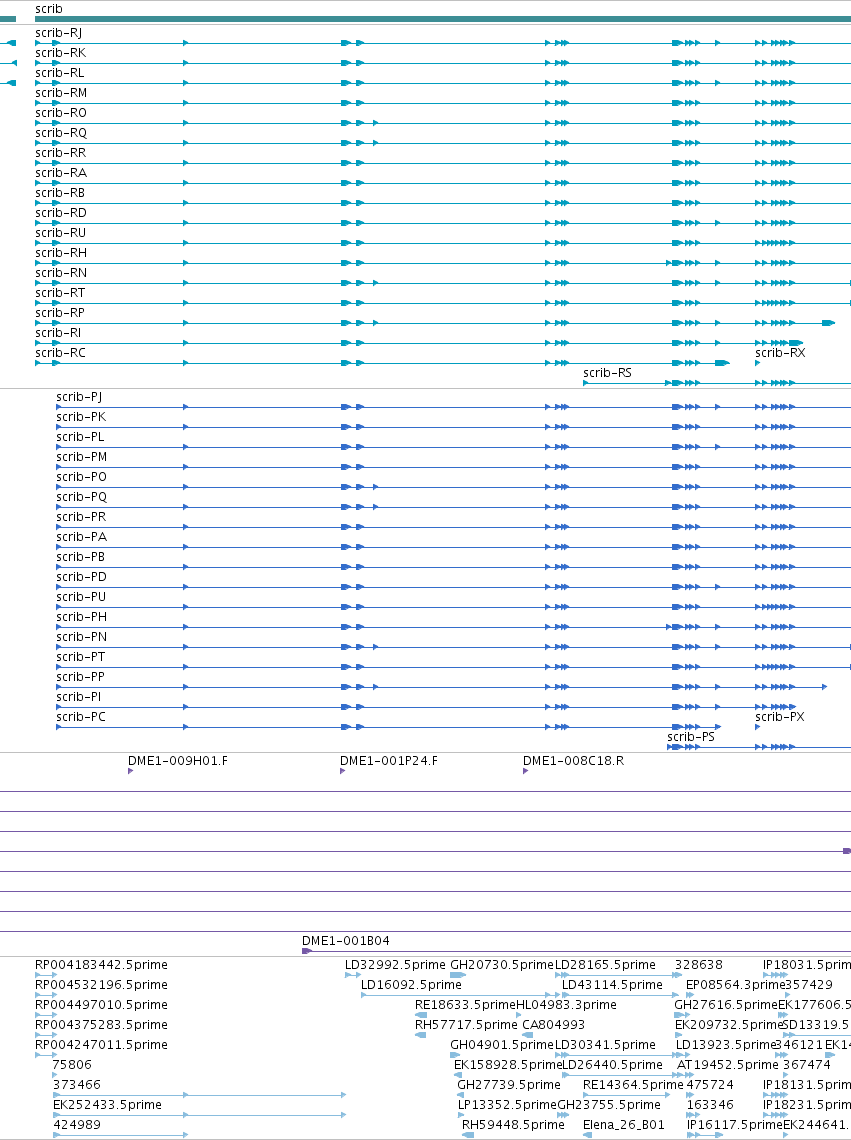Select protein scrib-PL label

(80, 436)
